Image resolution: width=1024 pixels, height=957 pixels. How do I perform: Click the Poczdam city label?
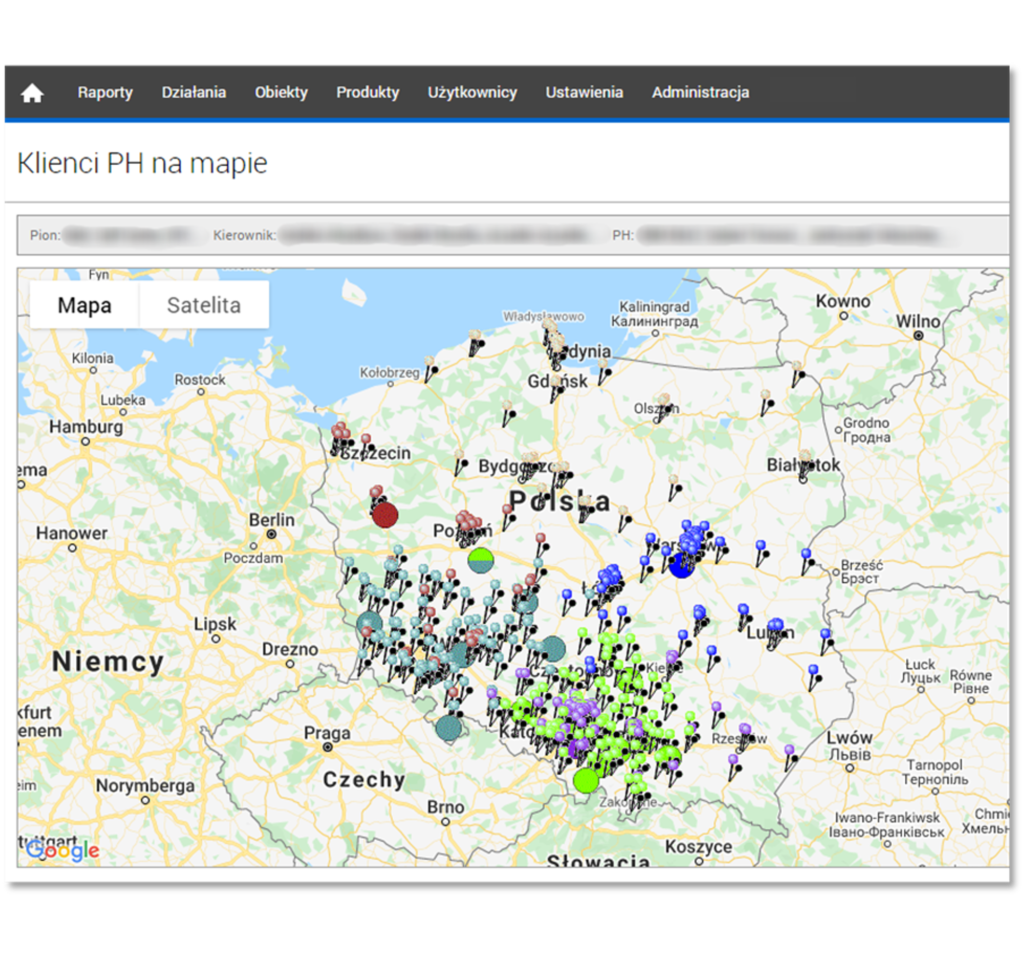click(x=253, y=558)
